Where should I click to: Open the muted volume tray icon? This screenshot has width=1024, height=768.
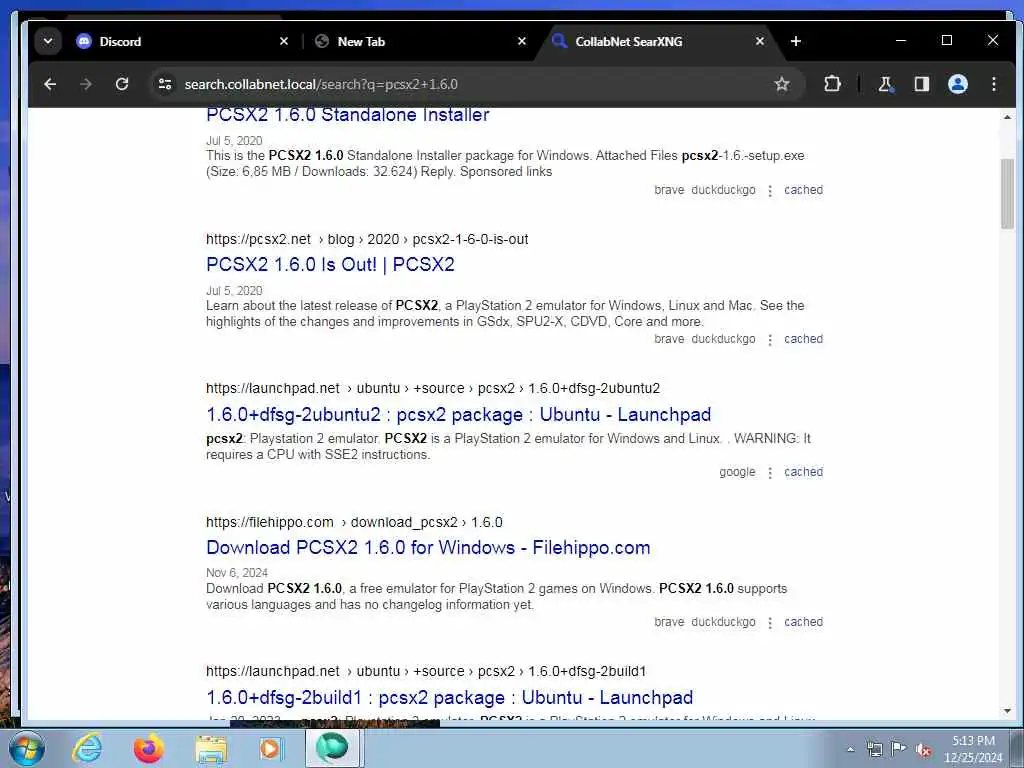pos(923,750)
